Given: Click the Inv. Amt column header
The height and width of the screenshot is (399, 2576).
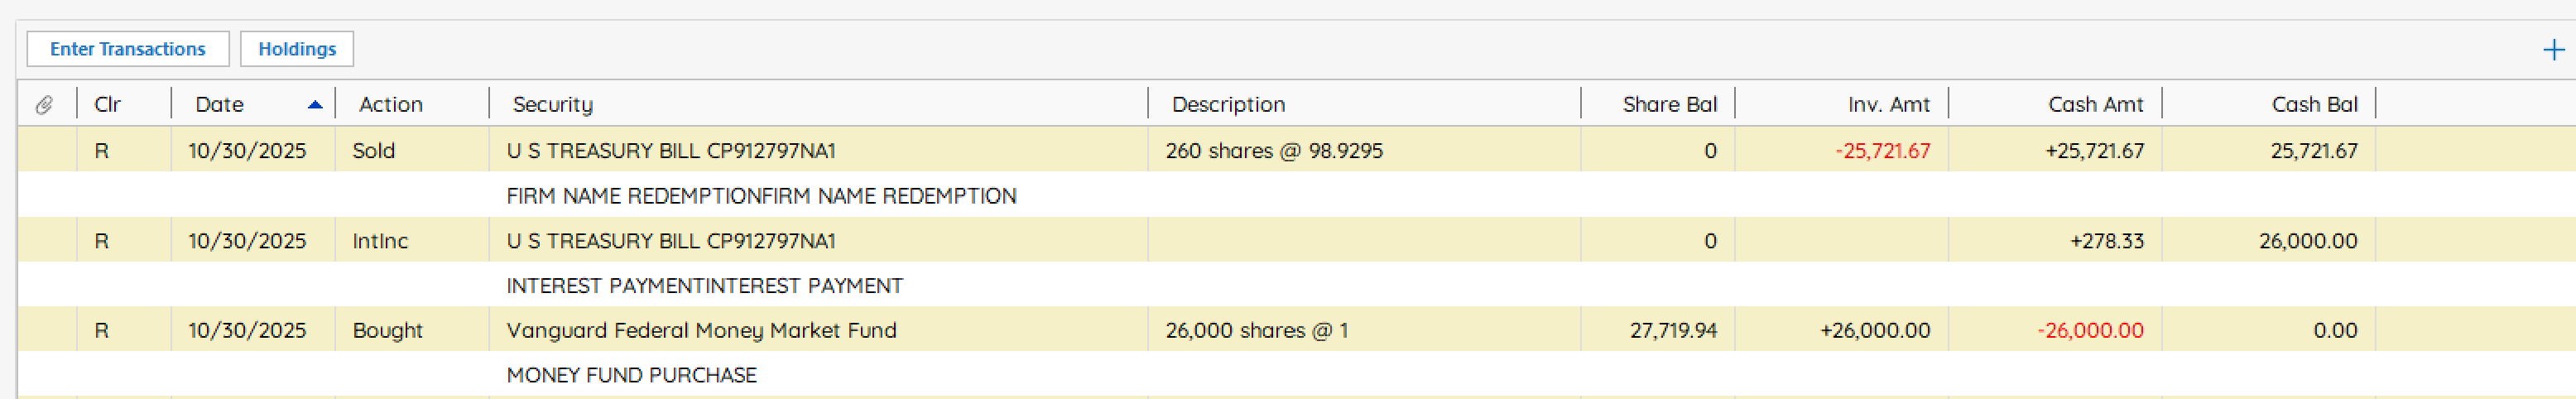Looking at the screenshot, I should click(1887, 104).
